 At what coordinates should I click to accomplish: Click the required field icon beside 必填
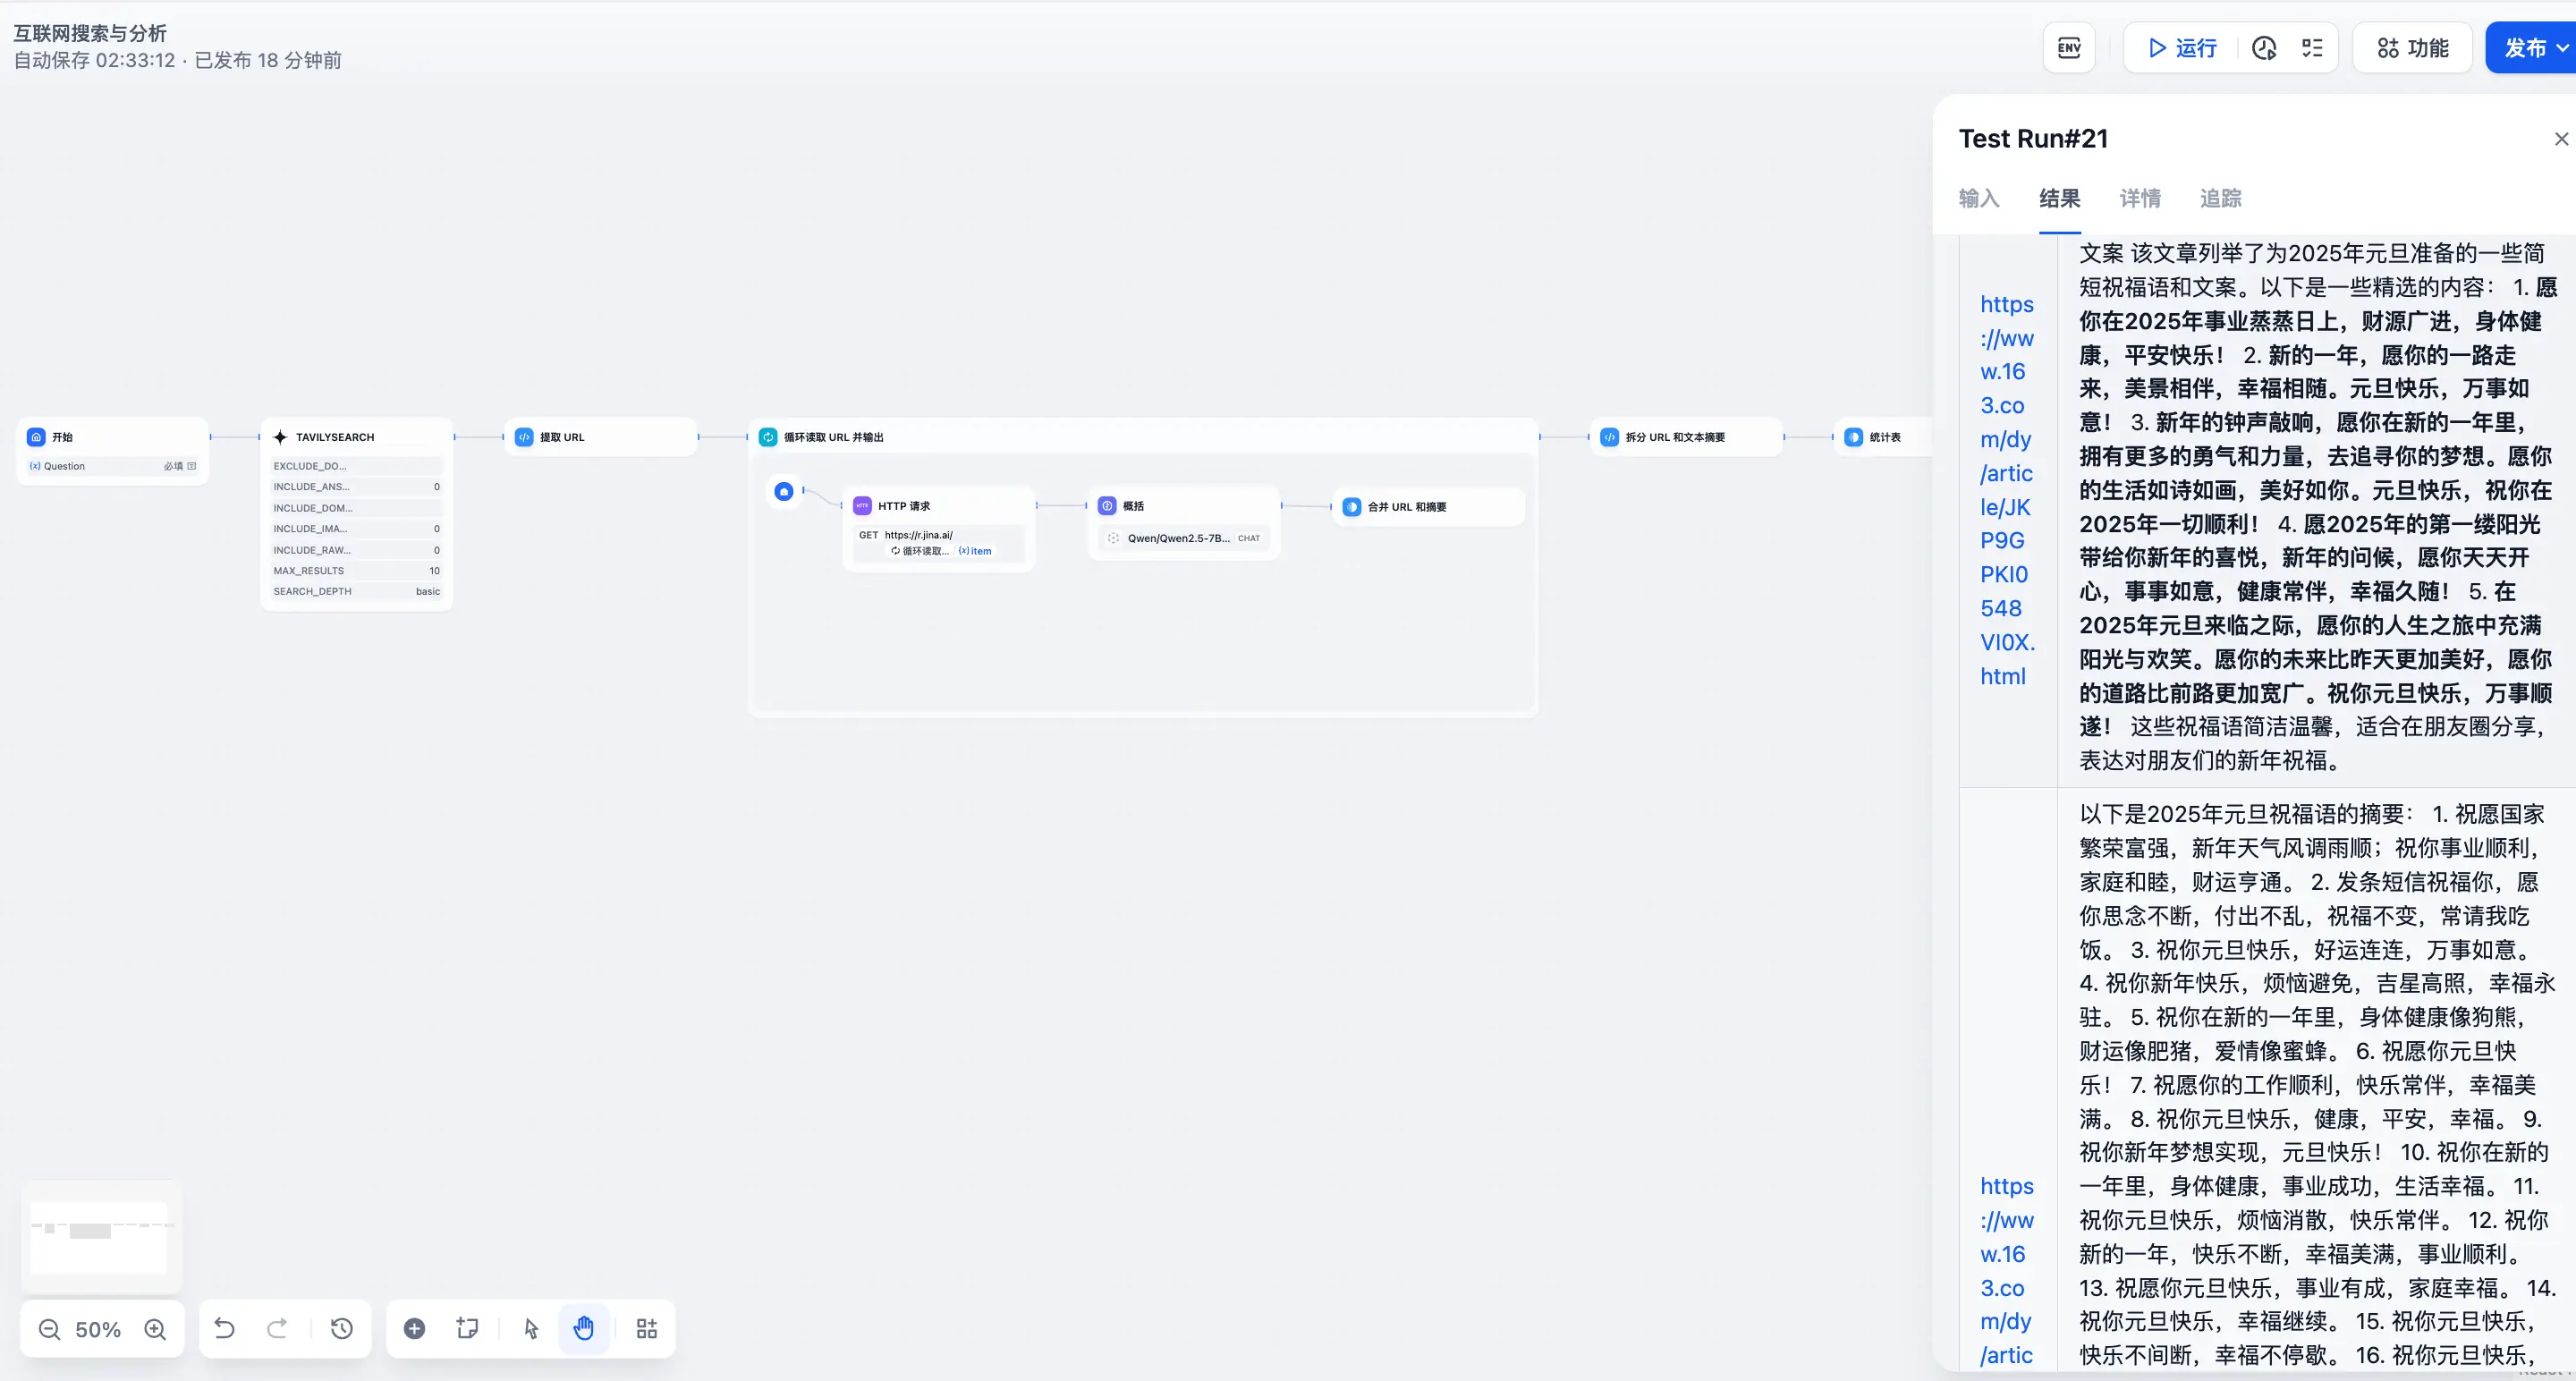192,466
